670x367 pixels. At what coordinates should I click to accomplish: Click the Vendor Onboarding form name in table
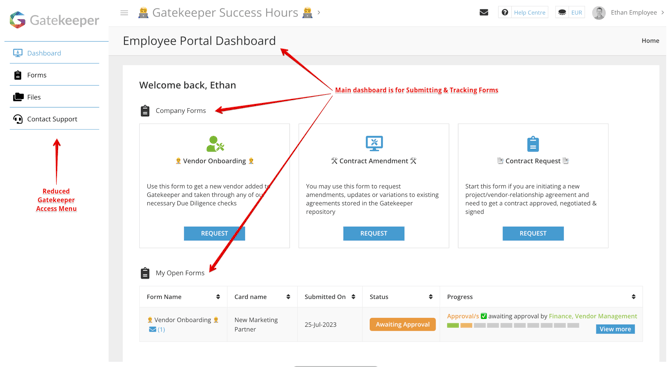pos(182,320)
